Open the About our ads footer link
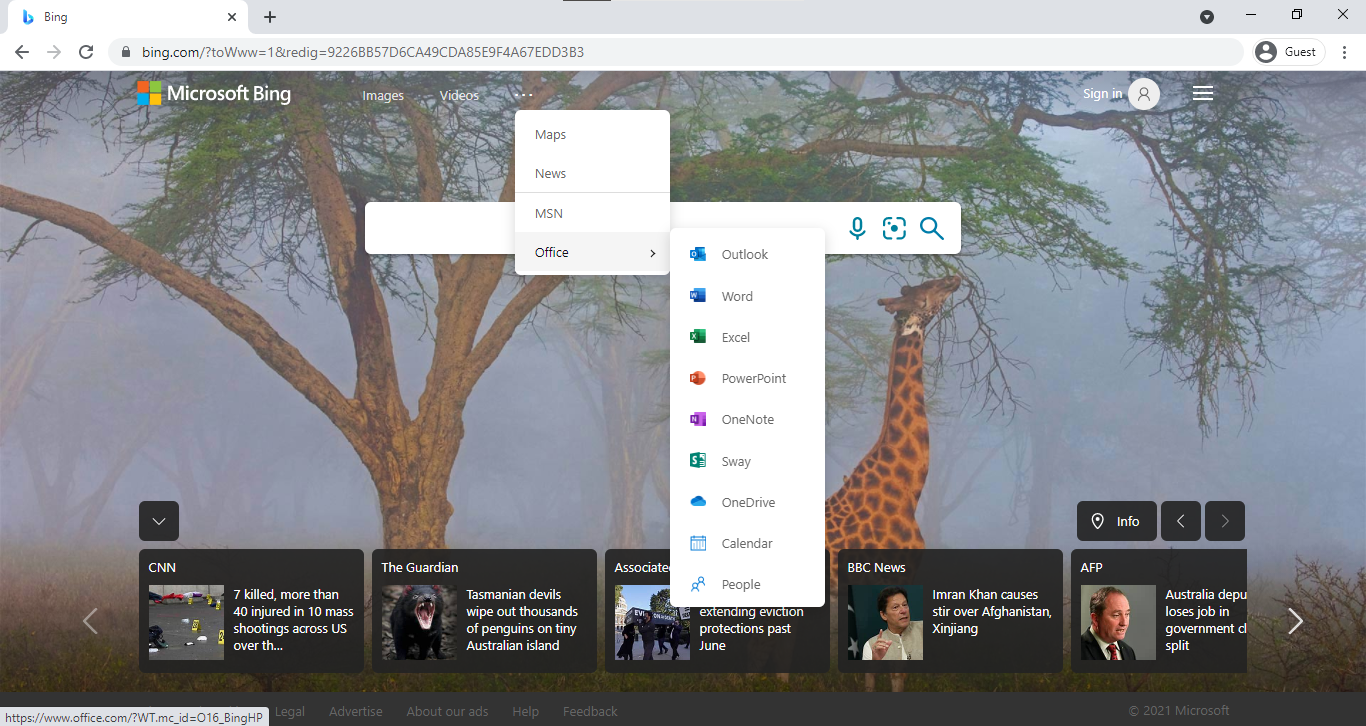Image resolution: width=1366 pixels, height=726 pixels. pyautogui.click(x=447, y=712)
